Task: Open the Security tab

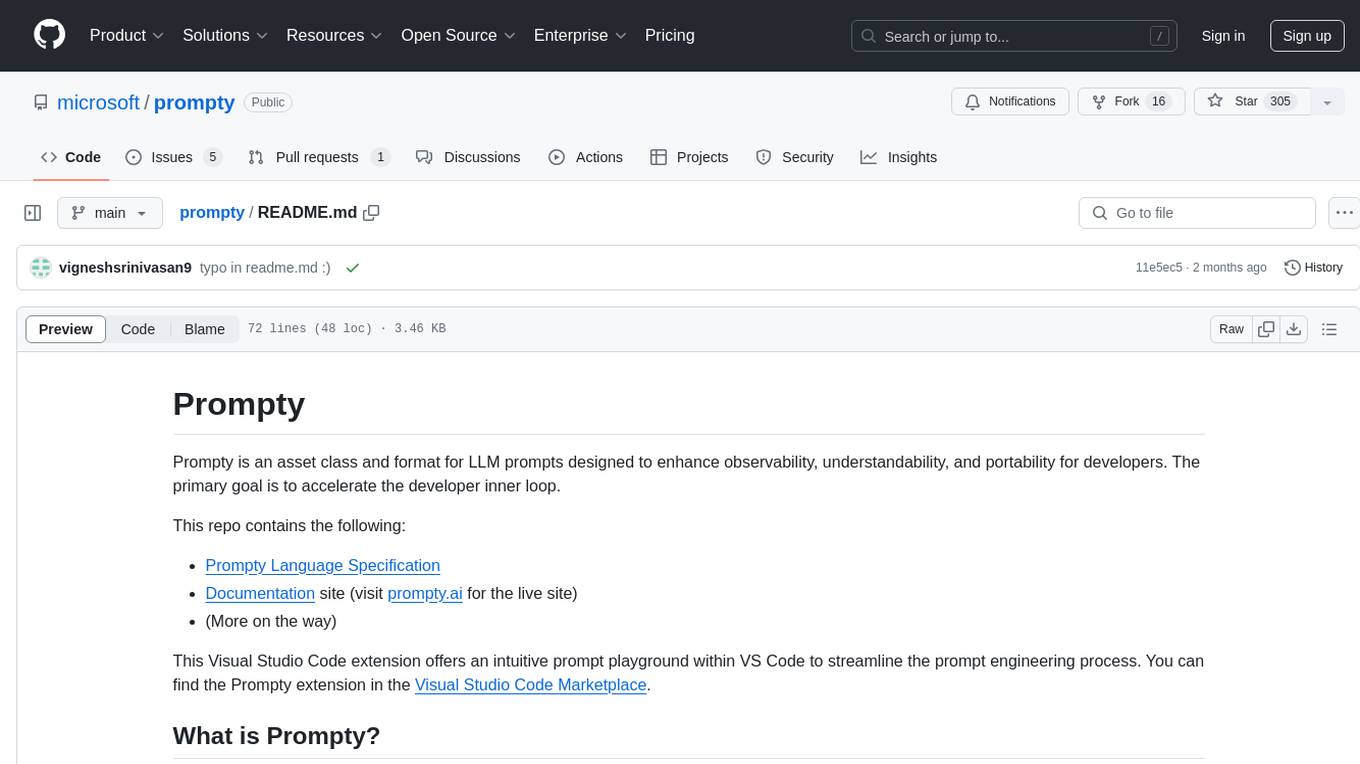Action: pos(795,157)
